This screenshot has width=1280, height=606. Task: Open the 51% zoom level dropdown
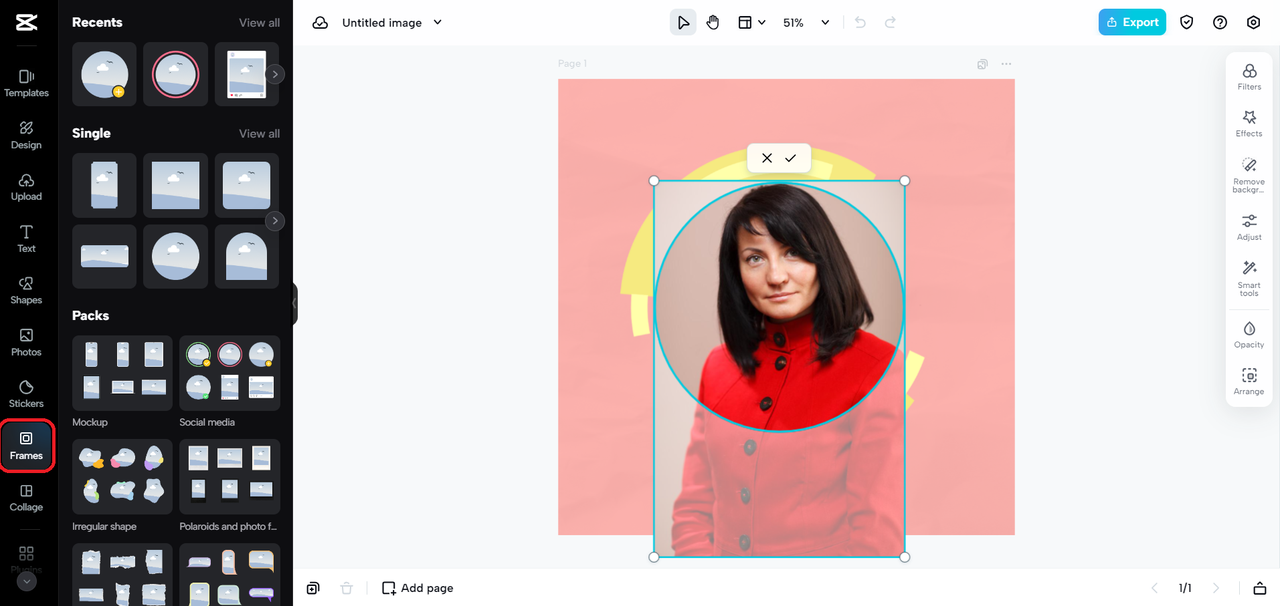tap(806, 22)
